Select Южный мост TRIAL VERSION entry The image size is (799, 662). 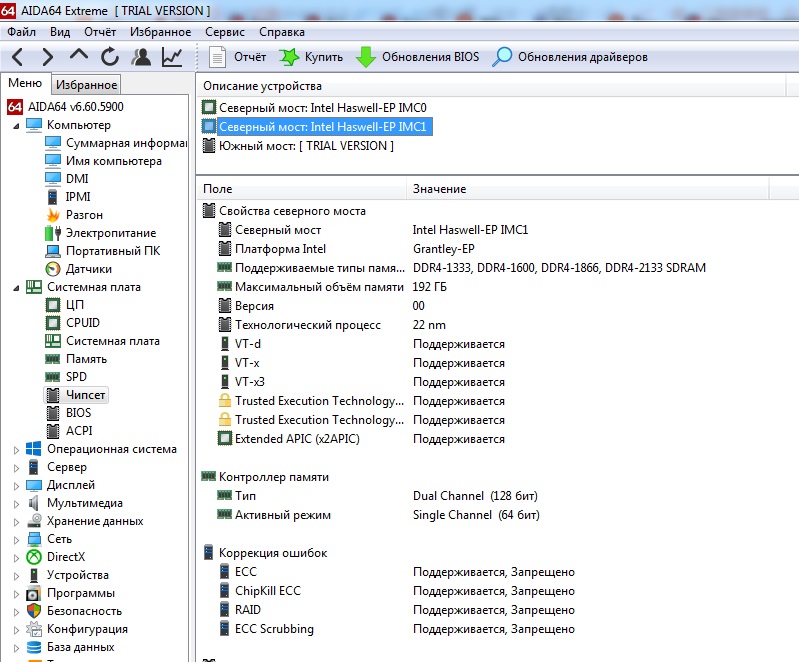pyautogui.click(x=306, y=146)
